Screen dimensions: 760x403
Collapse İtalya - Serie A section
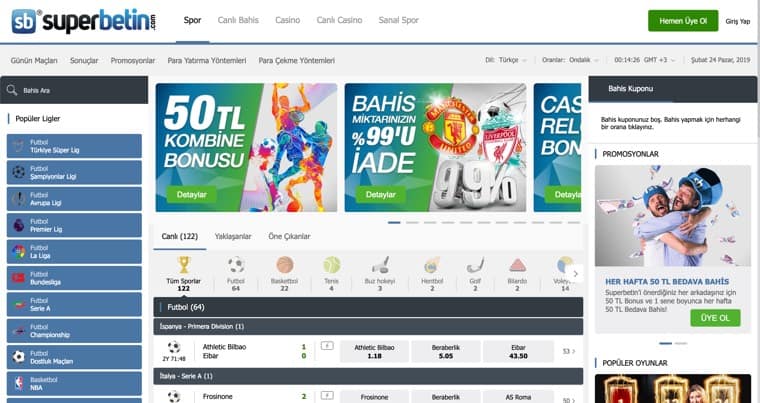(x=368, y=376)
